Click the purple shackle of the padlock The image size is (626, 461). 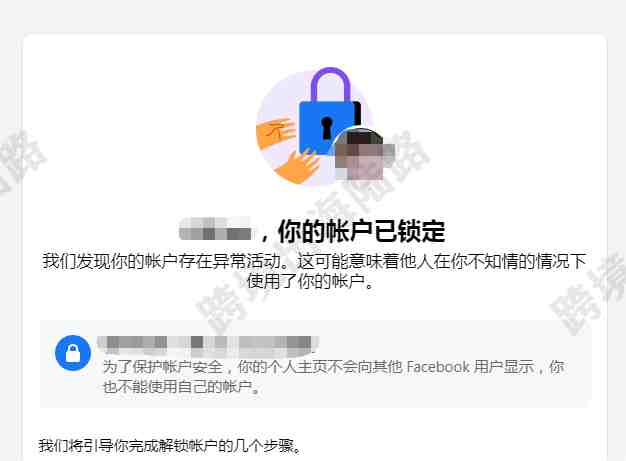(331, 84)
